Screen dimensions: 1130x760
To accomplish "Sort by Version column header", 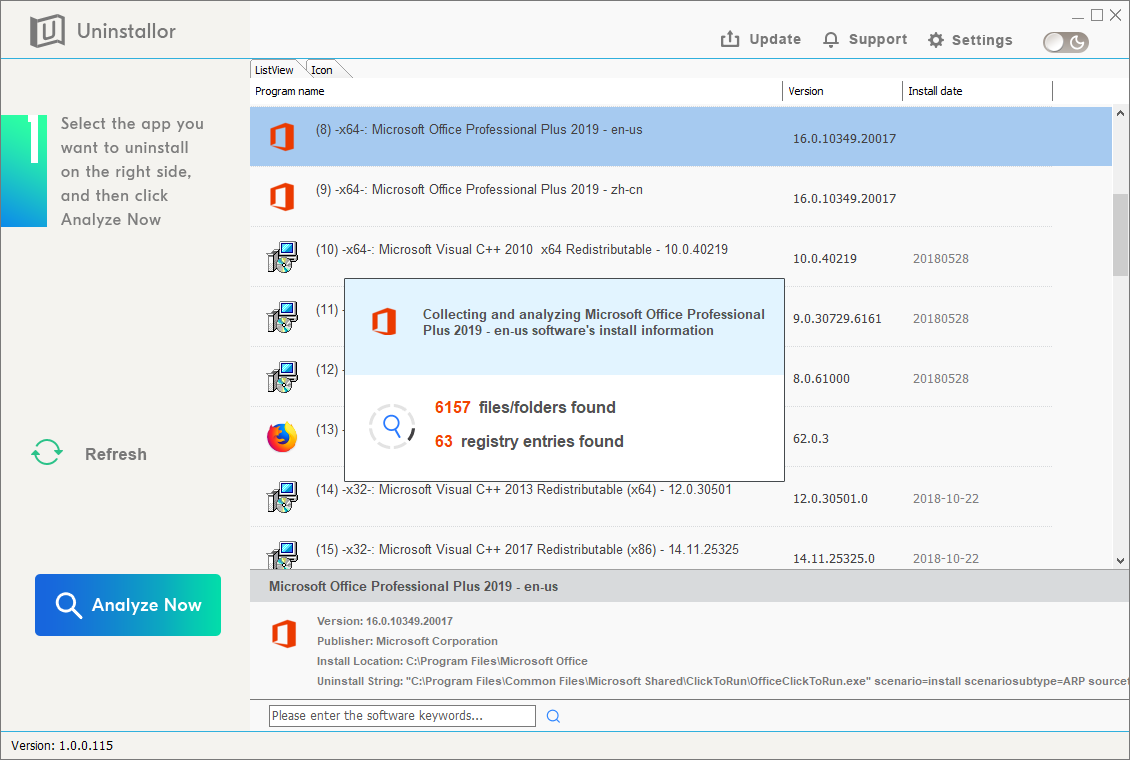I will pyautogui.click(x=842, y=91).
